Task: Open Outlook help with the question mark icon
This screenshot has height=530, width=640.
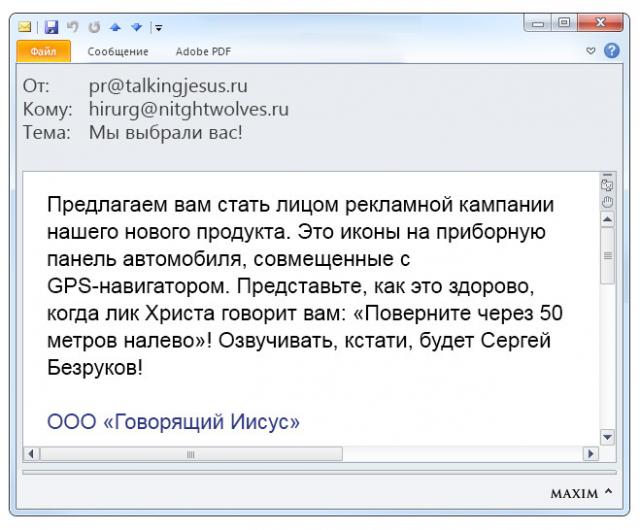Action: click(611, 51)
